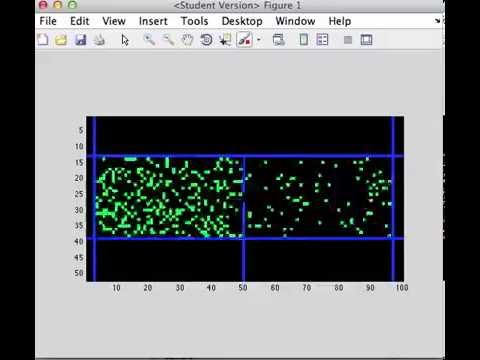This screenshot has height=360, width=480.
Task: Select the Pan hand tool
Action: pos(187,40)
